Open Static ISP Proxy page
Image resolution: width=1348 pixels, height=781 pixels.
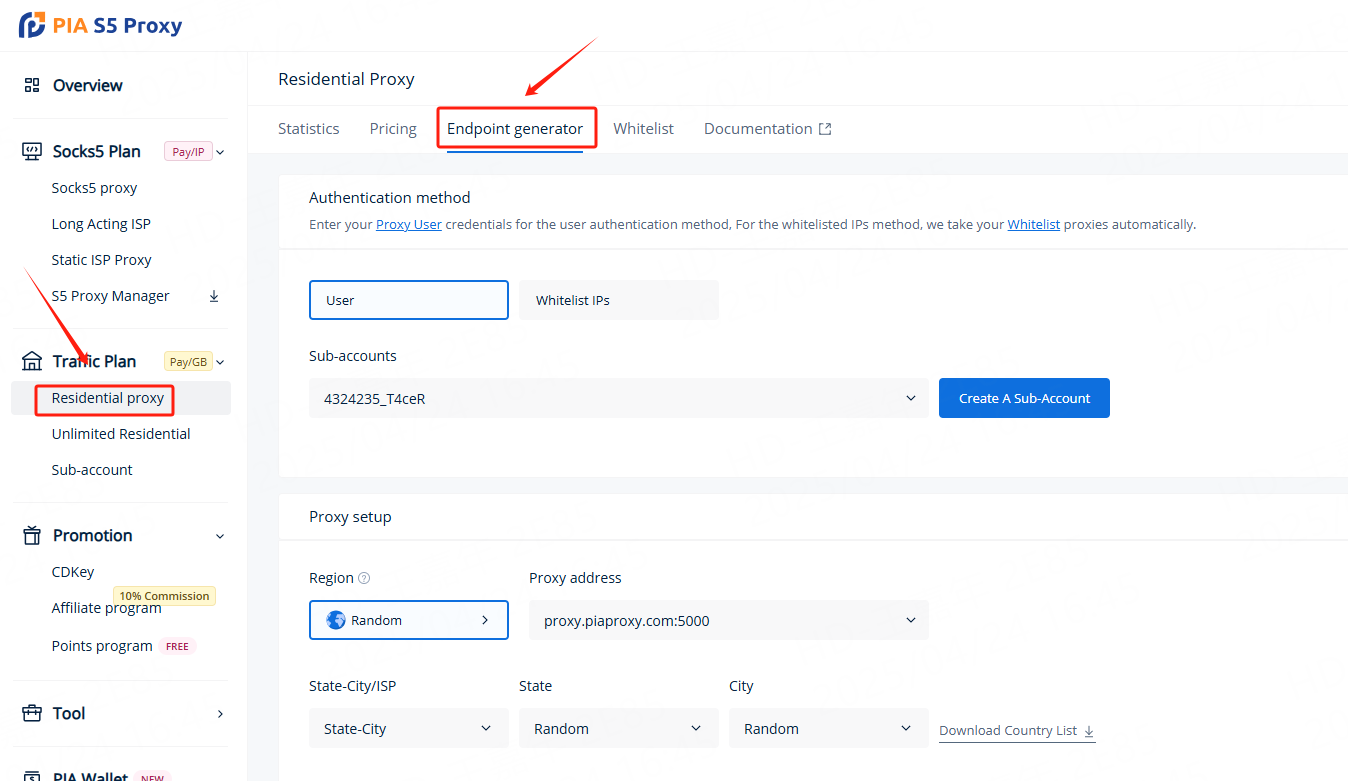102,260
